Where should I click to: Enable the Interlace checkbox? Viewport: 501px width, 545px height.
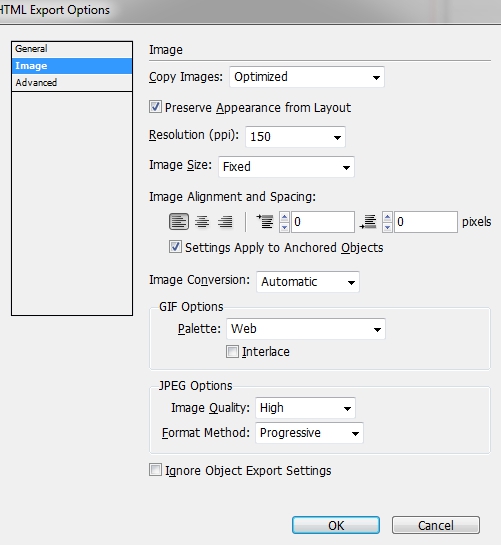(232, 351)
